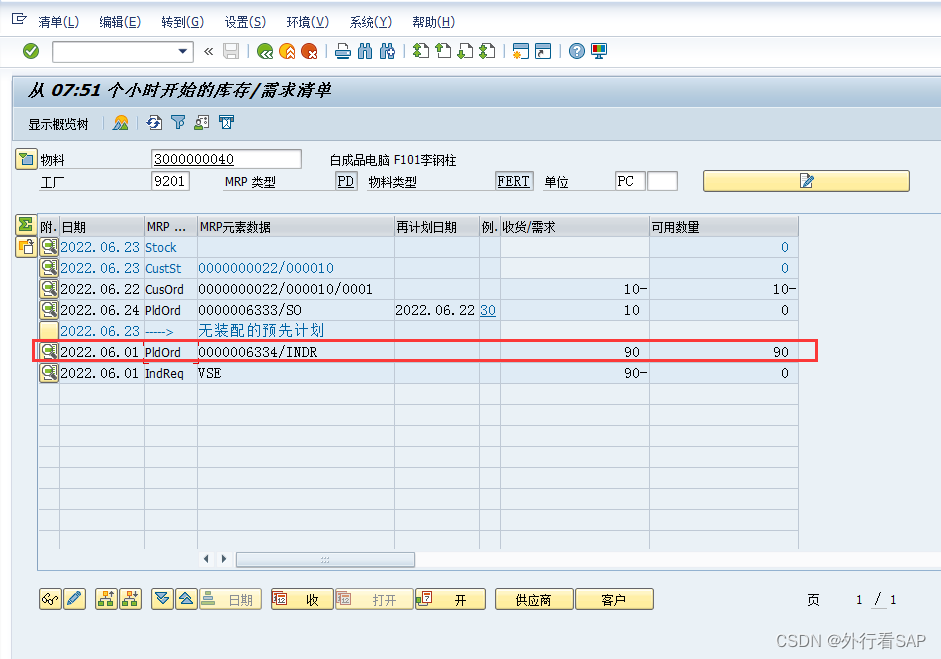This screenshot has height=659, width=941.
Task: Click the Generate Shortcut icon
Action: [x=543, y=52]
